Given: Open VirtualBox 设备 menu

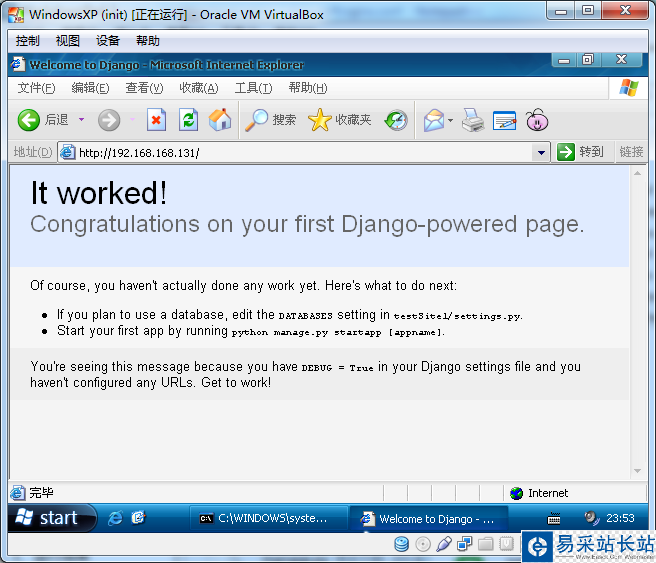Looking at the screenshot, I should 108,41.
